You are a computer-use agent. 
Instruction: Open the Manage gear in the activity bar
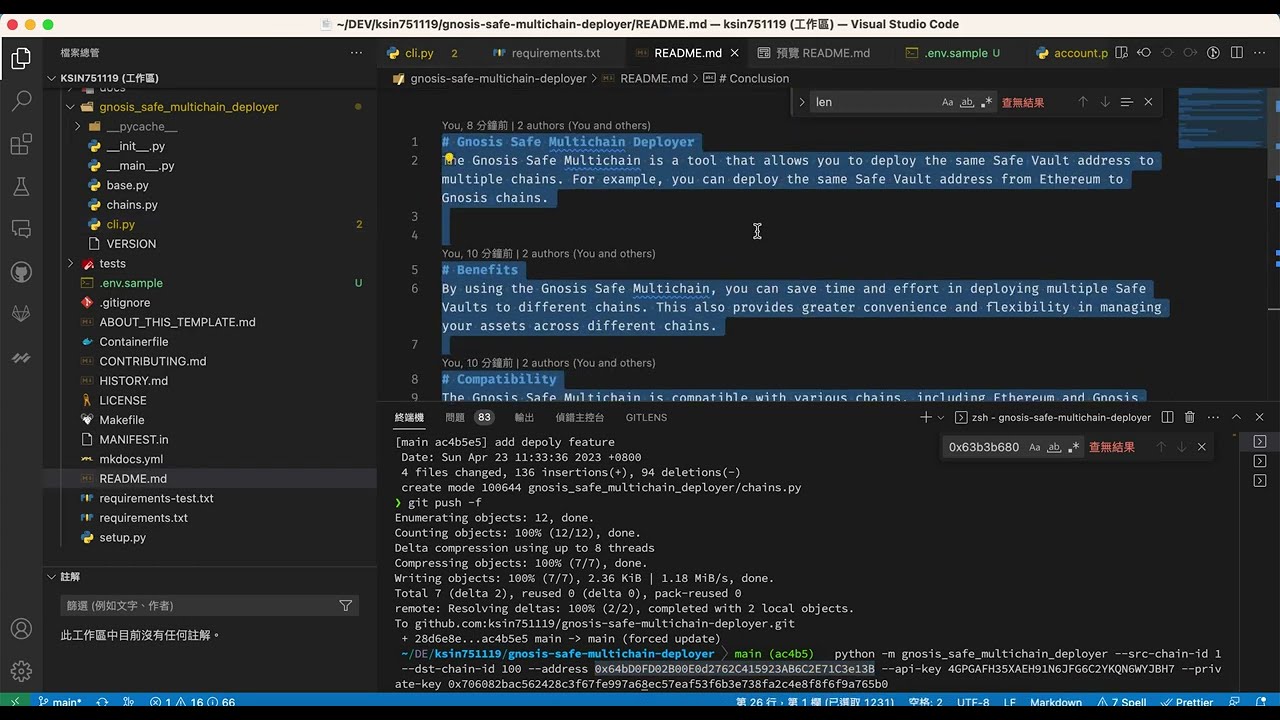click(21, 671)
